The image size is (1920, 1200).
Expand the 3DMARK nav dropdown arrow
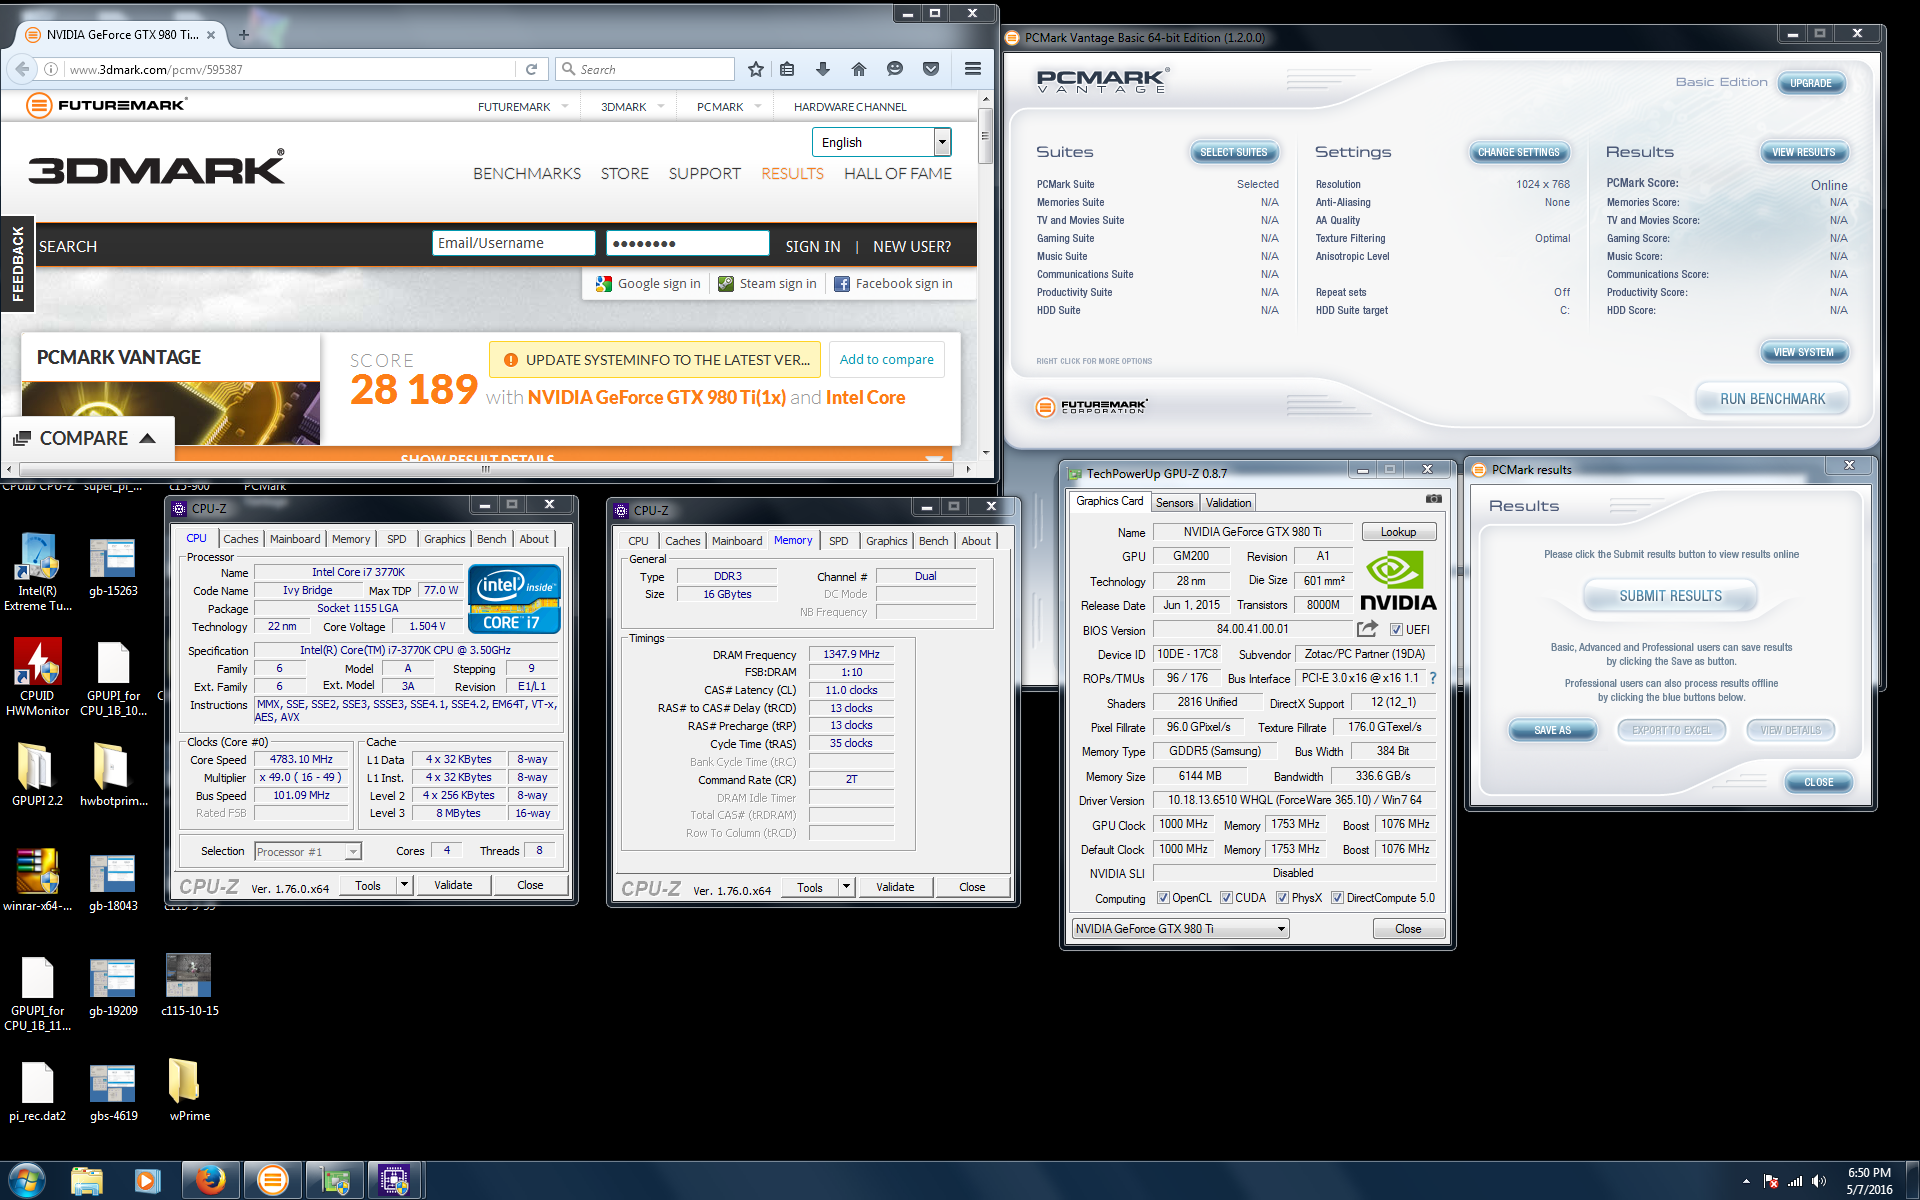(x=661, y=106)
